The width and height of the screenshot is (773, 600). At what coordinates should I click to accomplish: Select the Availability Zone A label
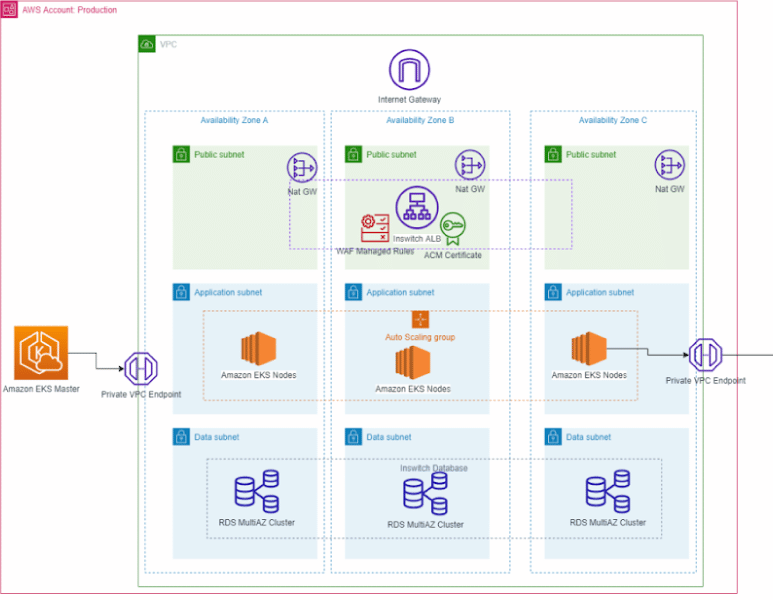(234, 120)
